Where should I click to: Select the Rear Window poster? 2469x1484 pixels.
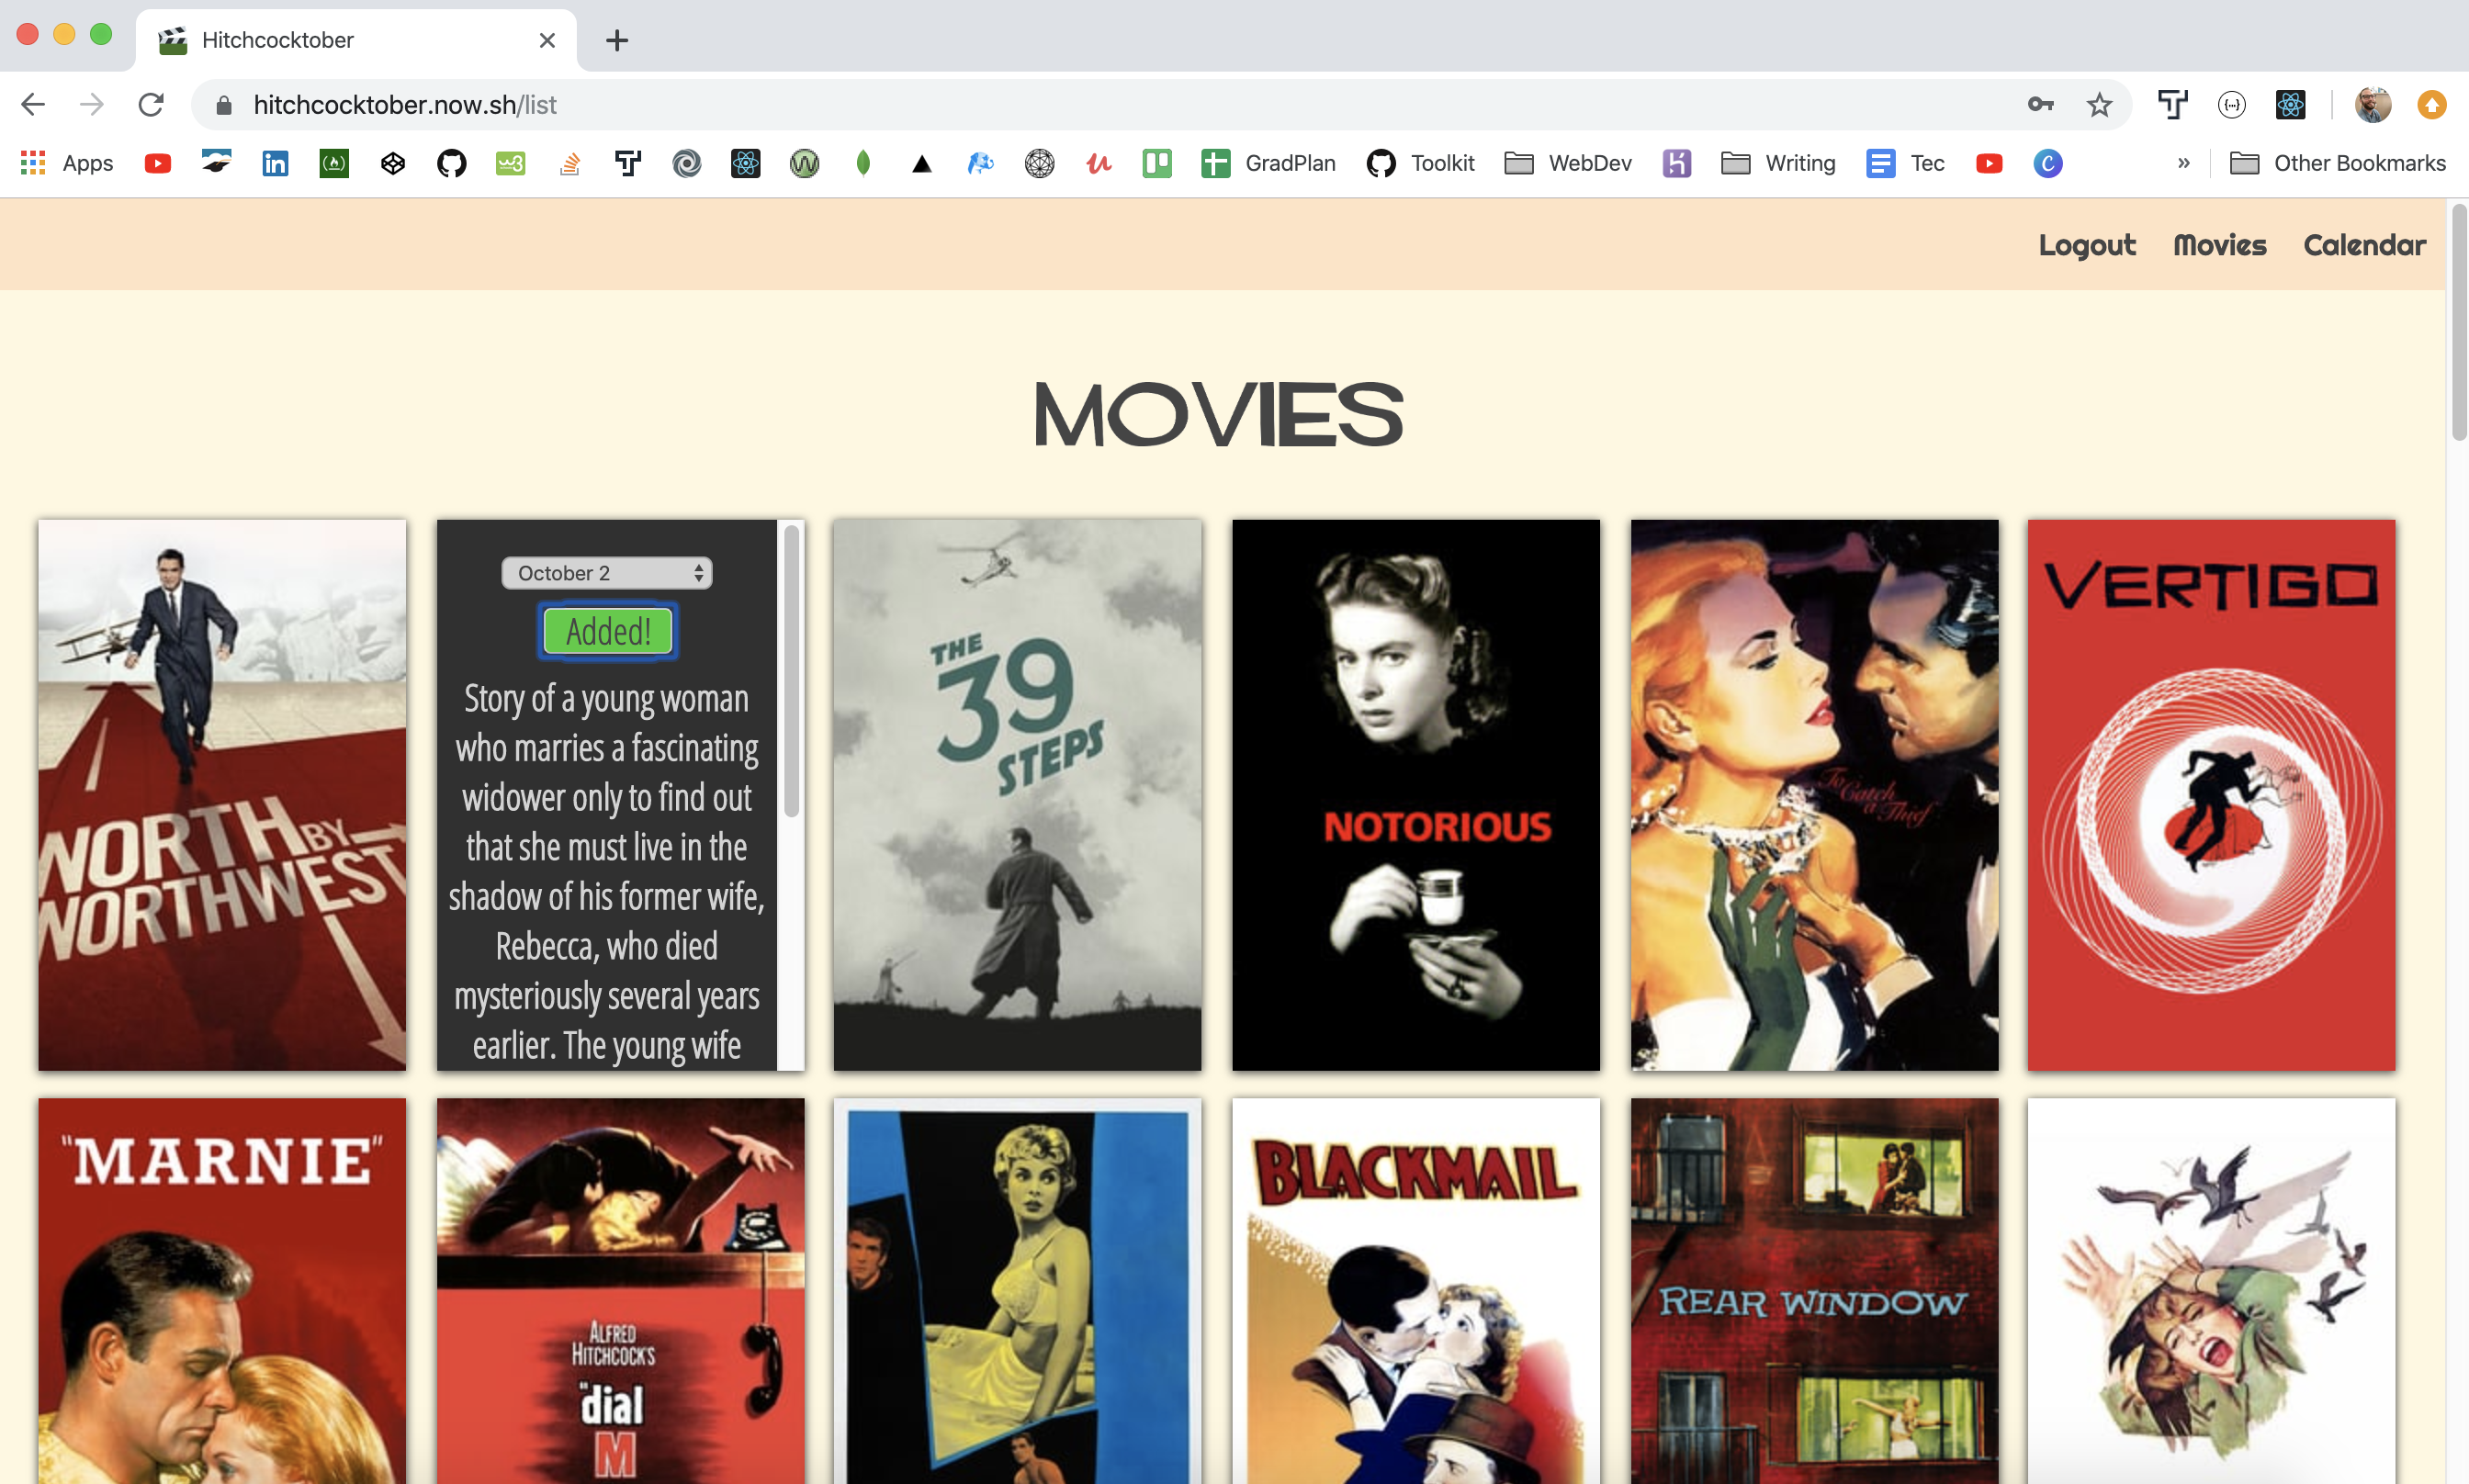(1814, 1291)
